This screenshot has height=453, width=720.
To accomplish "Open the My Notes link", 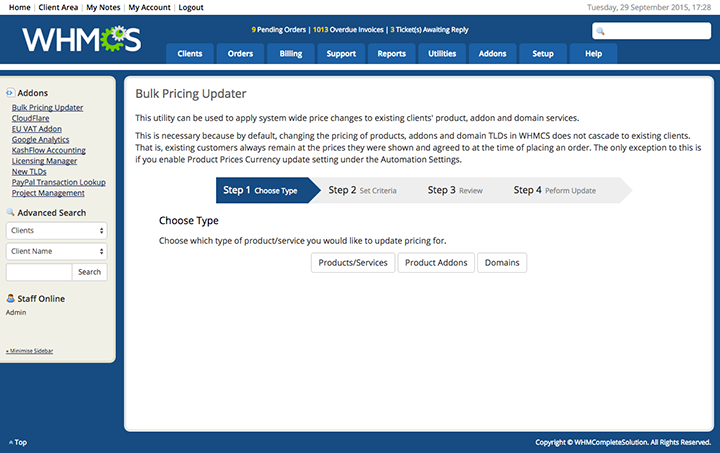I will coord(103,7).
